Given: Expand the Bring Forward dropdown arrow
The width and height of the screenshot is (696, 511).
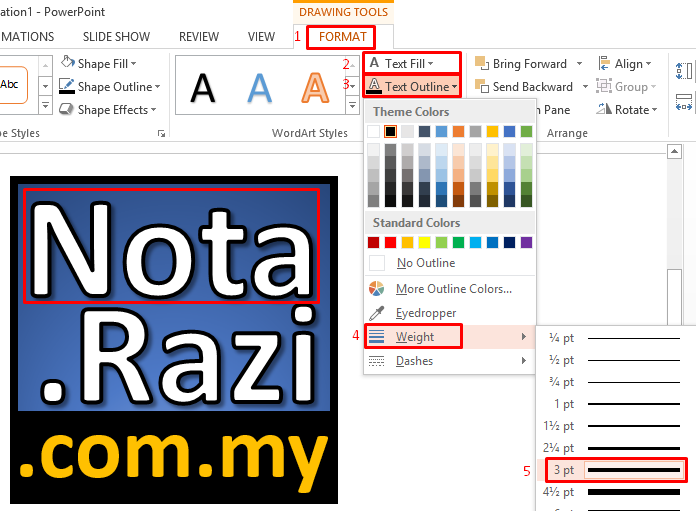Looking at the screenshot, I should click(x=579, y=64).
